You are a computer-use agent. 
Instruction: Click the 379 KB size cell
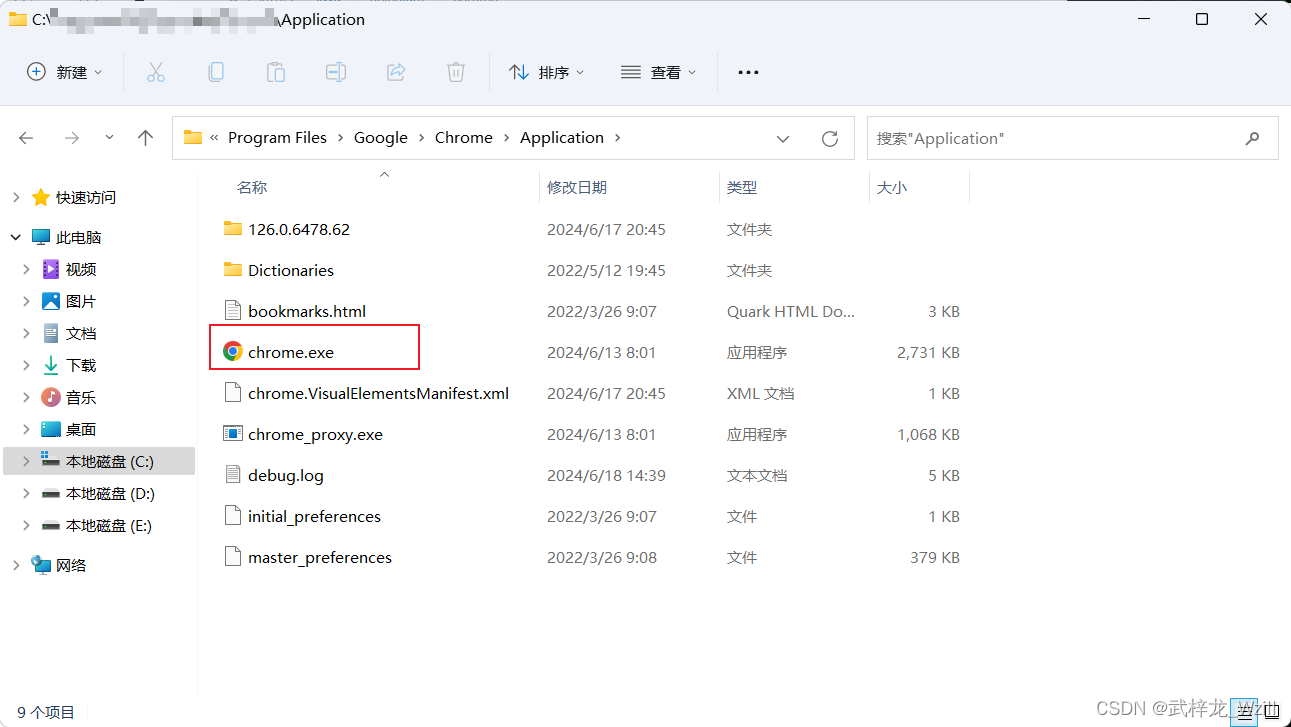935,557
